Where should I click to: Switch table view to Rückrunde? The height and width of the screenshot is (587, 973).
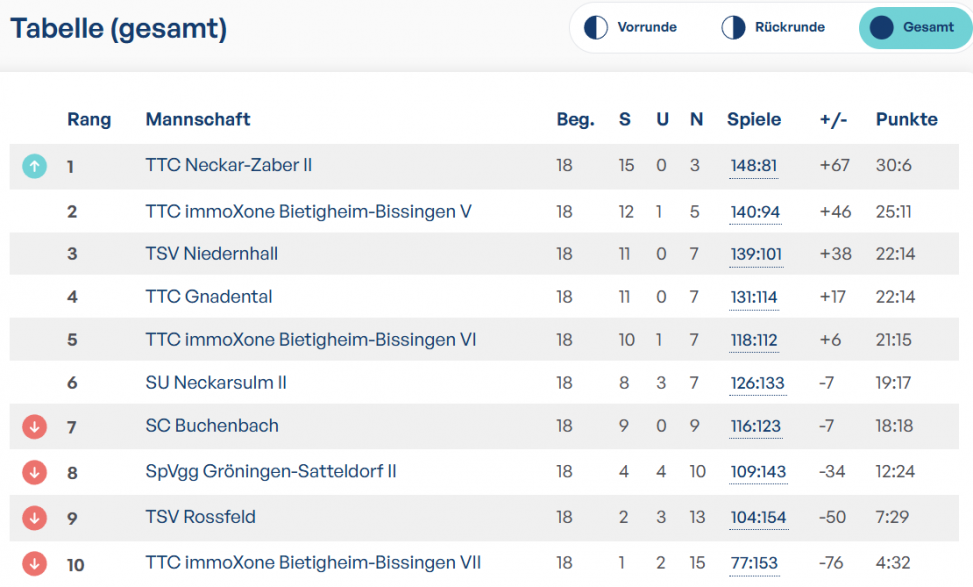tap(773, 27)
